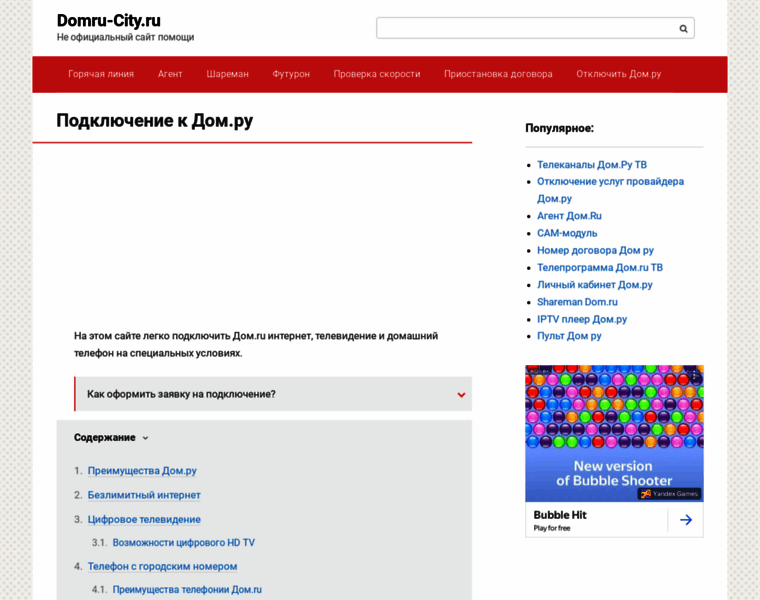Click 'Не официальный сайт помощи' tagline
760x600 pixels.
tap(125, 37)
